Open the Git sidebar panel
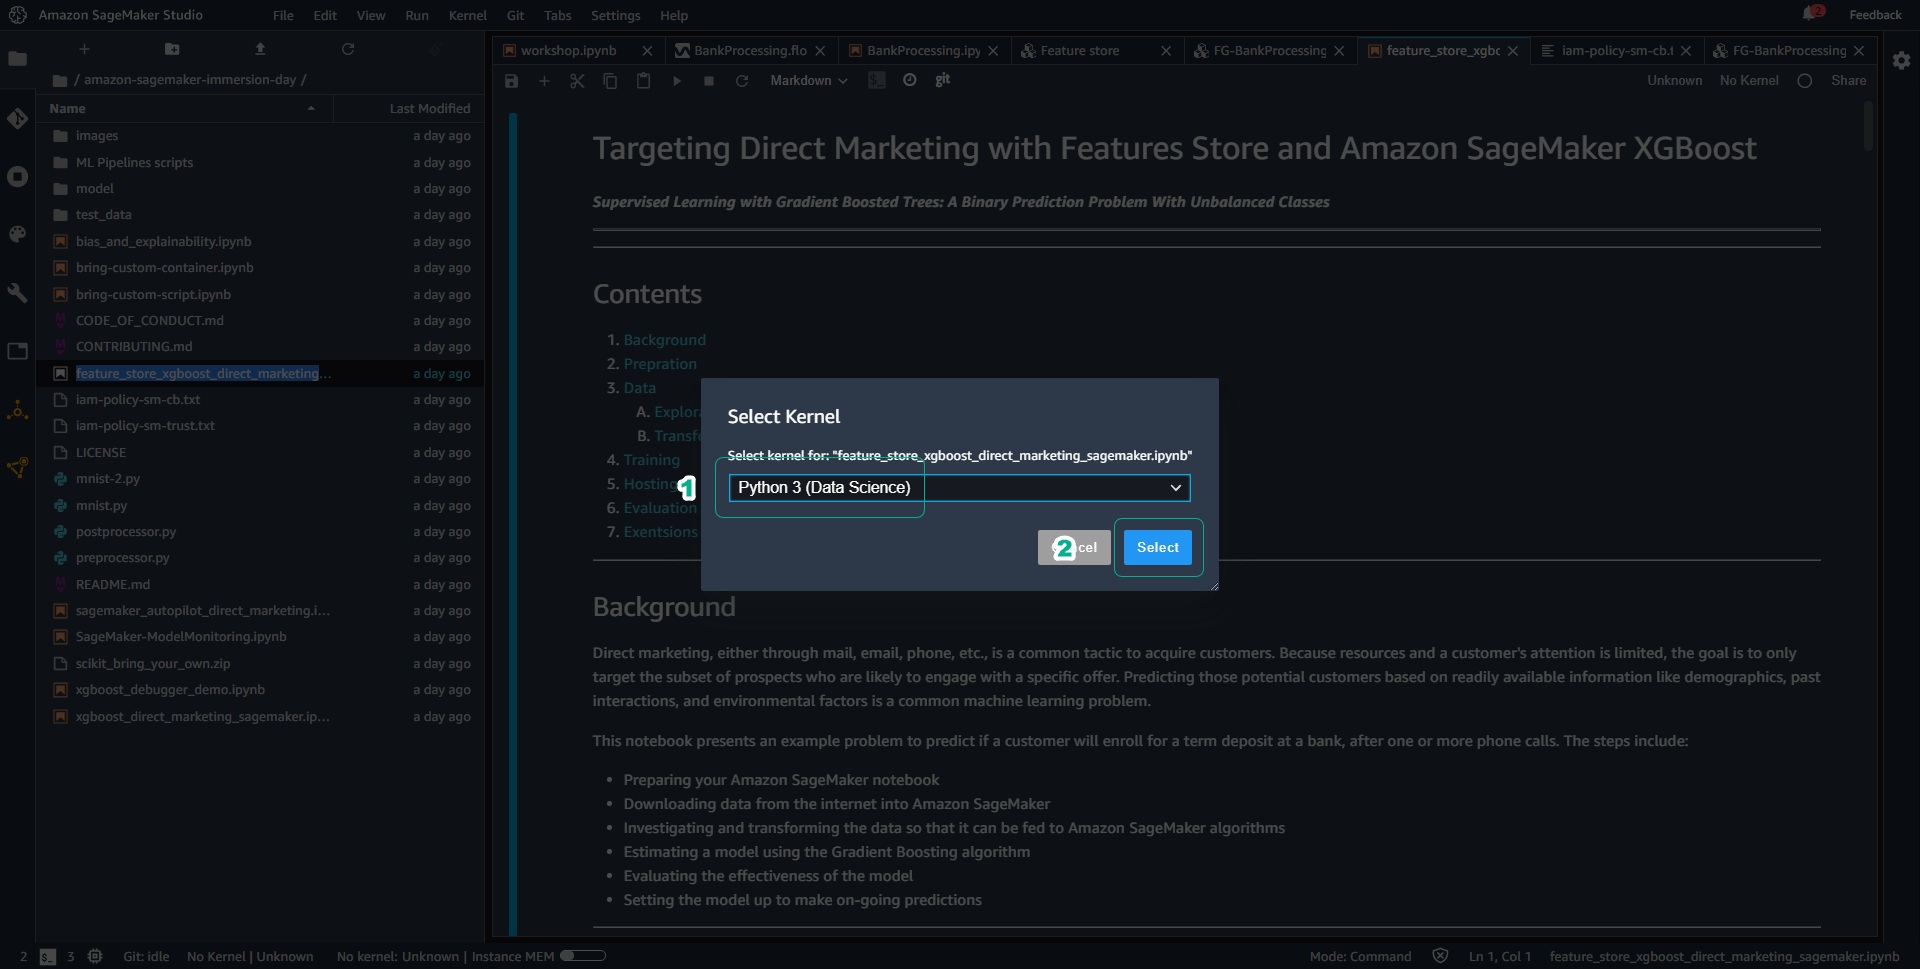Viewport: 1920px width, 969px height. [17, 118]
